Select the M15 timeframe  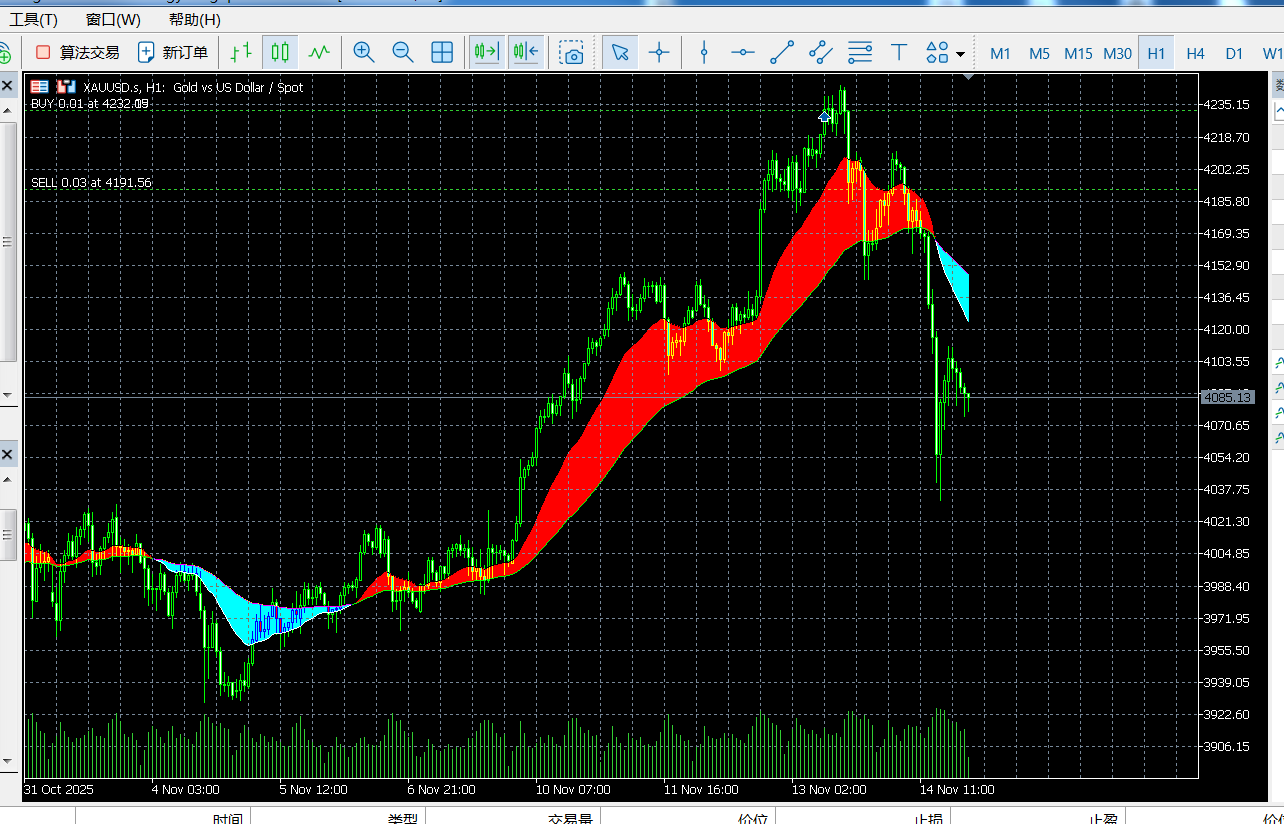(1078, 53)
